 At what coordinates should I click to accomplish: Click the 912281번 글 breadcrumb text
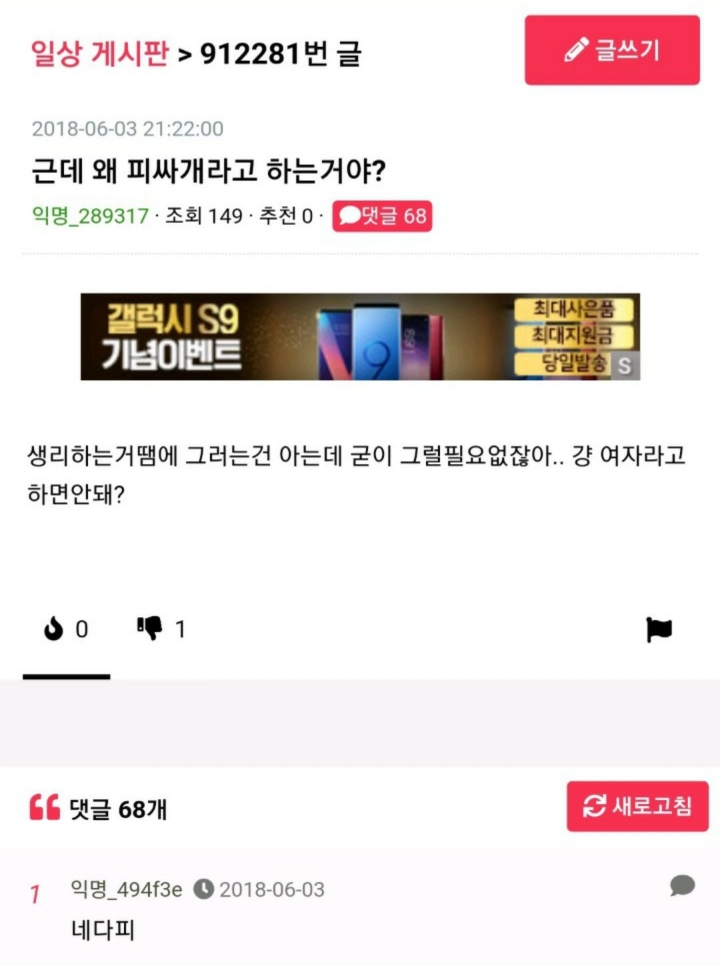(x=281, y=54)
